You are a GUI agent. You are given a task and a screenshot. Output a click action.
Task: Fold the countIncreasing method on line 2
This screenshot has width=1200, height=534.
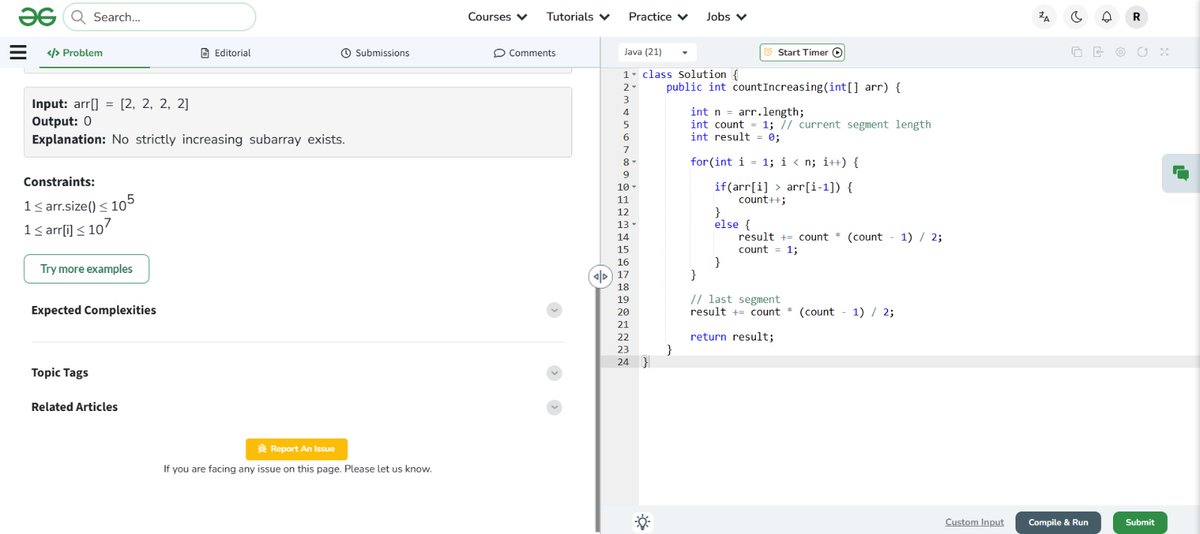point(634,87)
